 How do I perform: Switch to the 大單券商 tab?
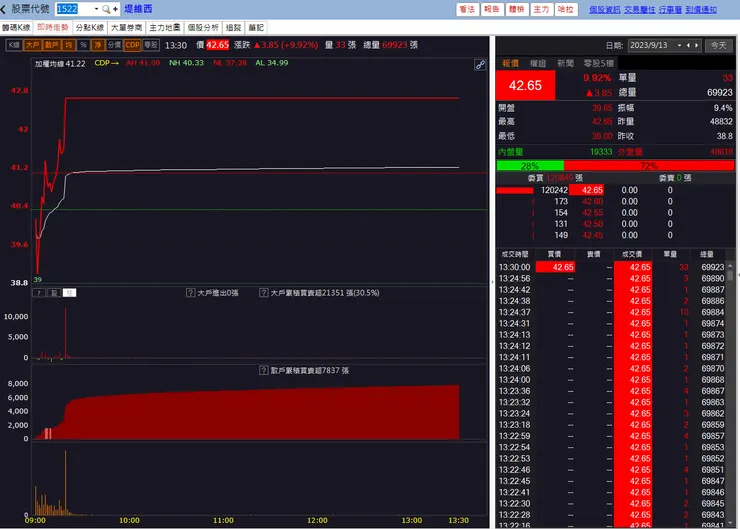tap(126, 28)
